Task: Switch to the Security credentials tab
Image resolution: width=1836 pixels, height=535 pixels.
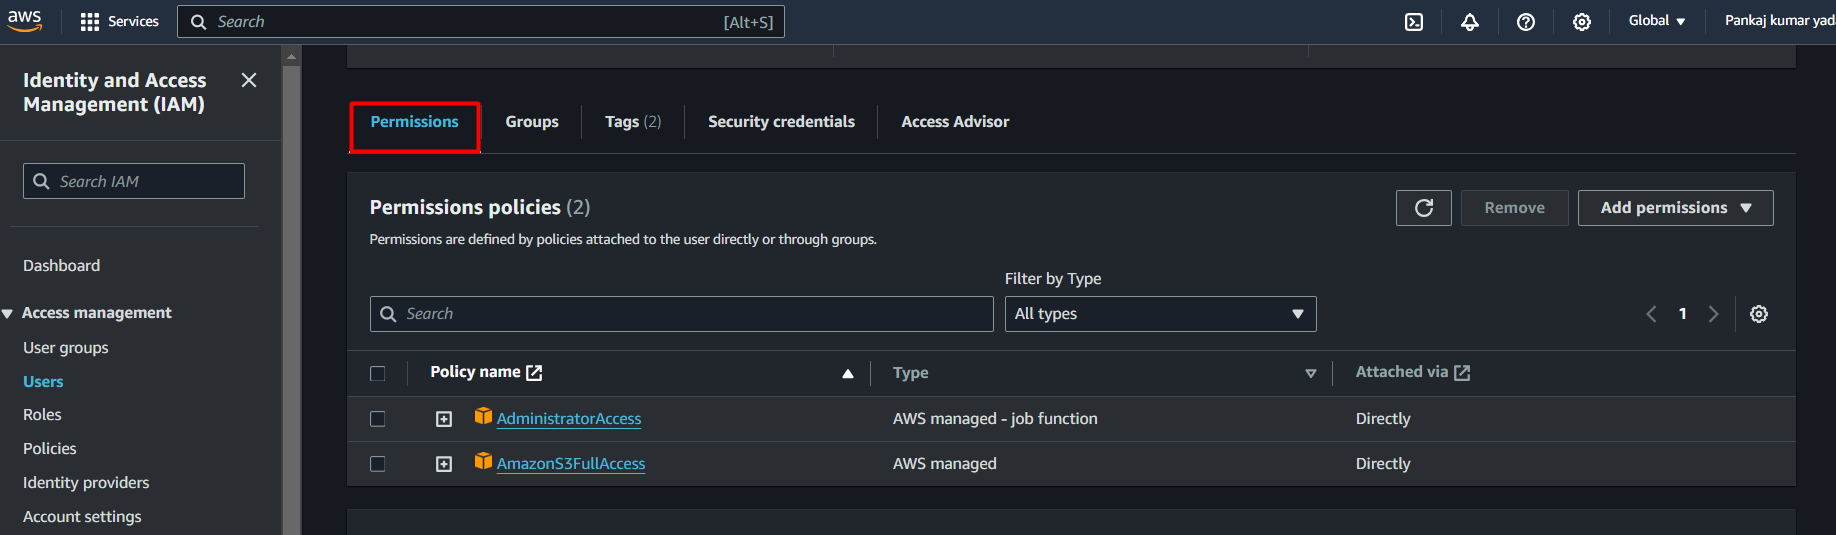Action: (781, 122)
